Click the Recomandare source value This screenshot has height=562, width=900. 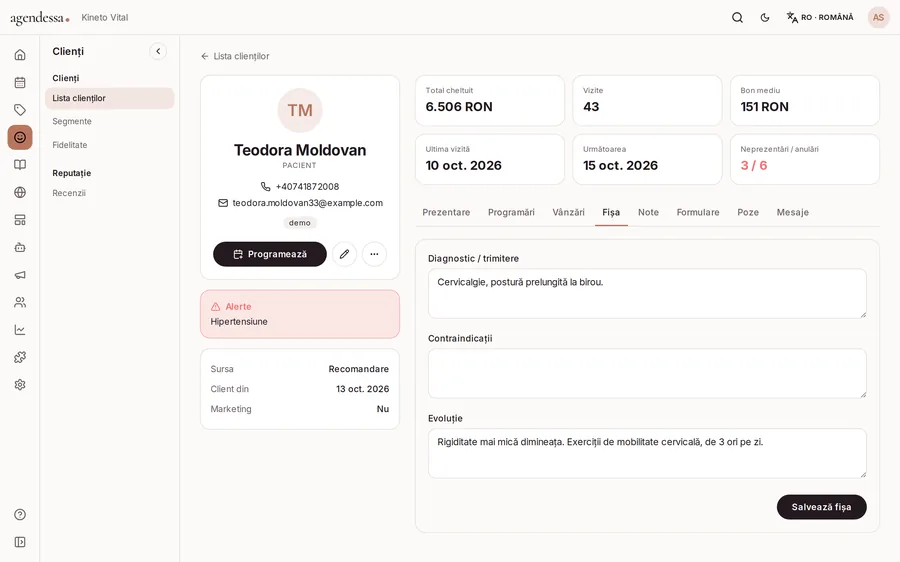tap(359, 369)
